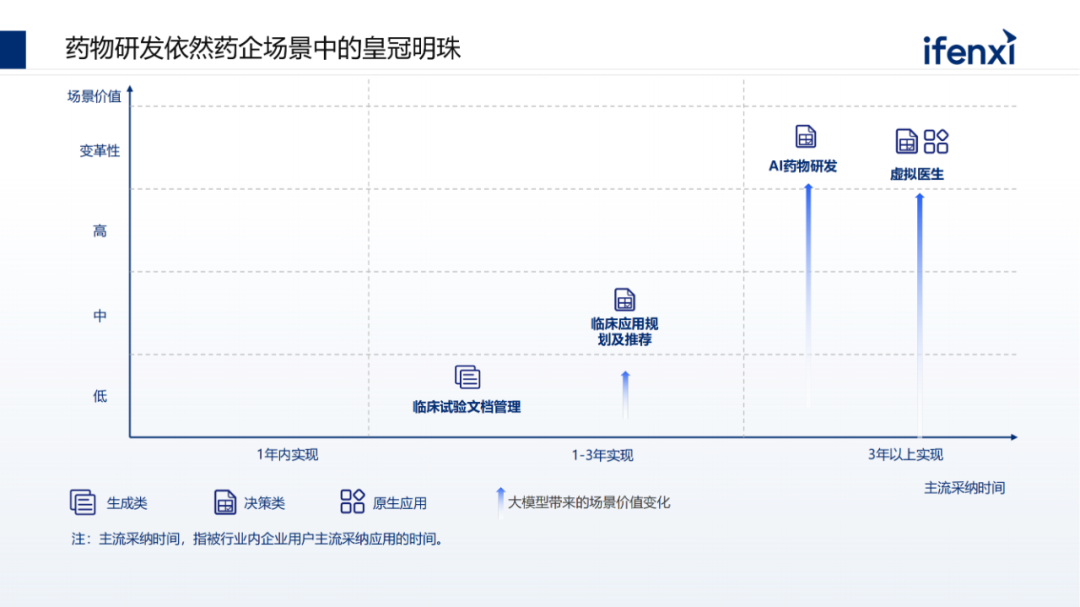The height and width of the screenshot is (607, 1080).
Task: Click the 主流采纳时间 axis title
Action: coord(964,488)
